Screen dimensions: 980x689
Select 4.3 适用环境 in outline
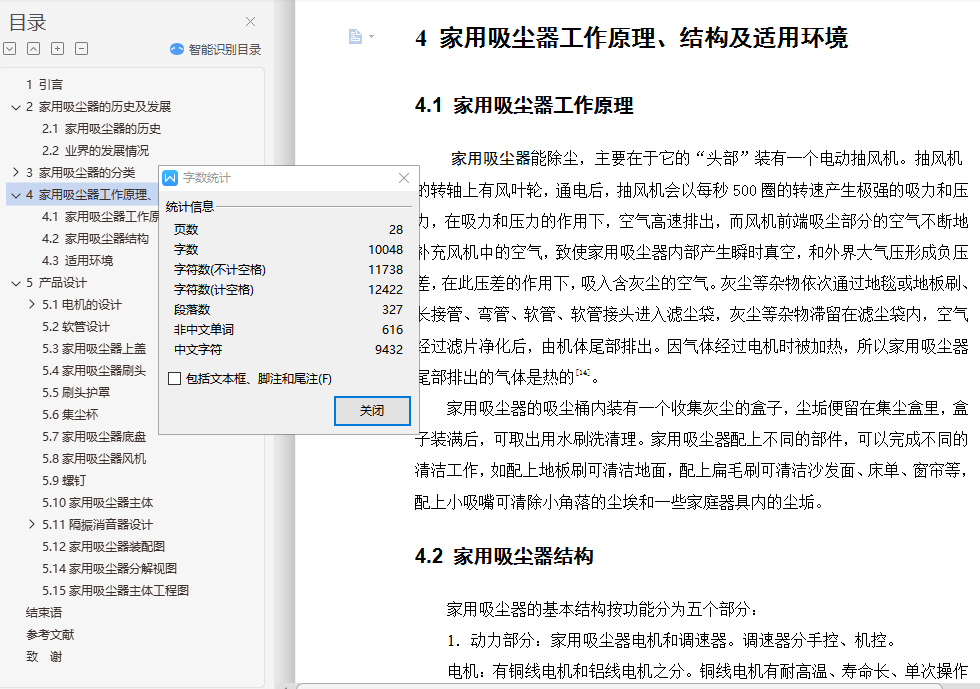(x=78, y=261)
